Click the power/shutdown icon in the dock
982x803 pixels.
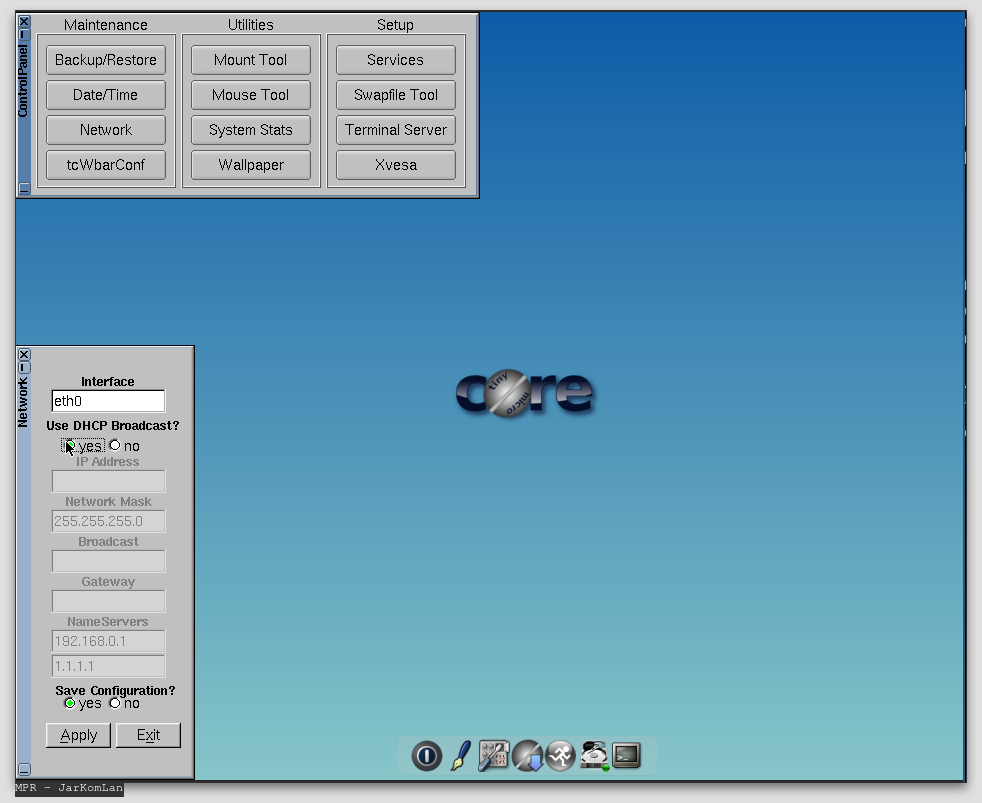pyautogui.click(x=426, y=756)
